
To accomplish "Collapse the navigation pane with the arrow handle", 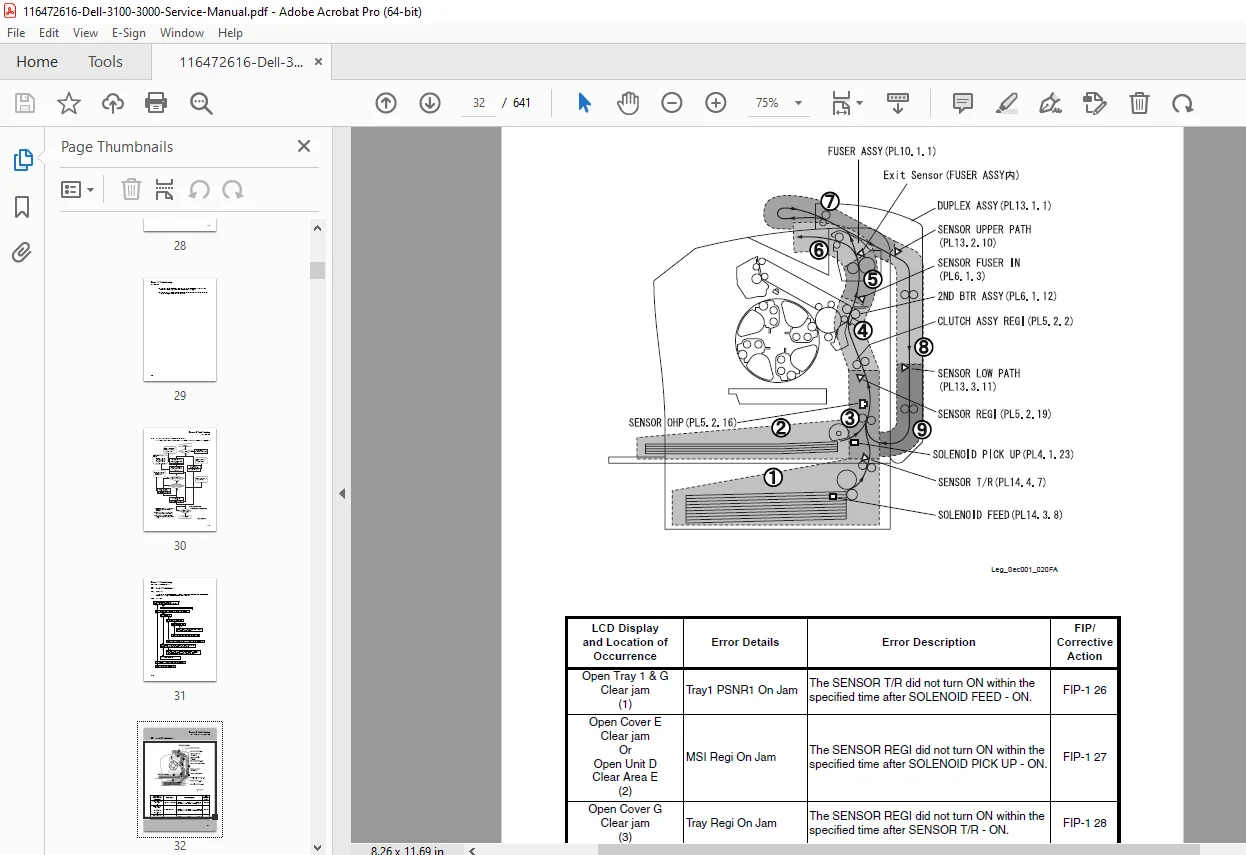I will click(342, 493).
